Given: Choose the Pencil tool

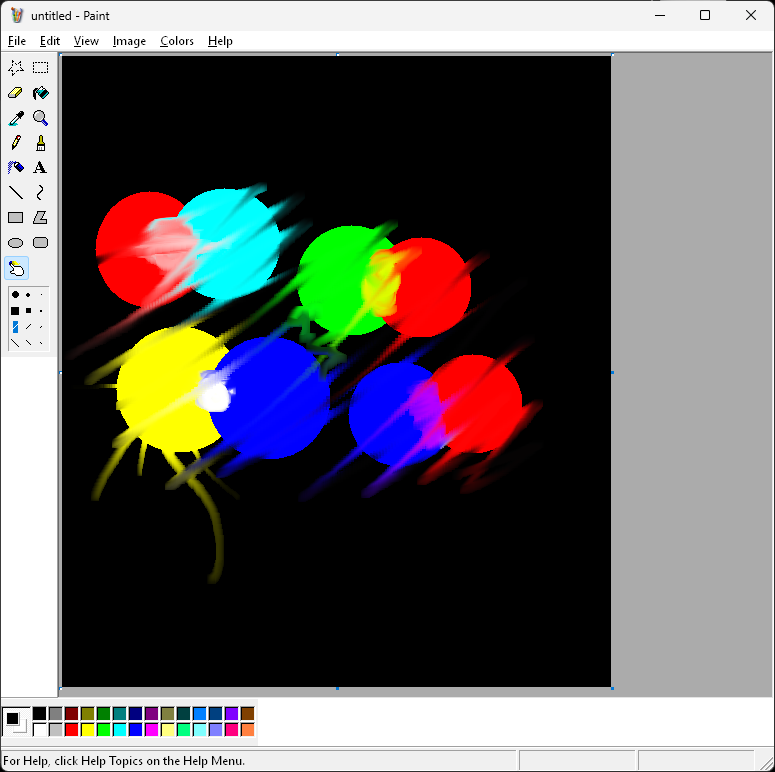Looking at the screenshot, I should pyautogui.click(x=16, y=143).
